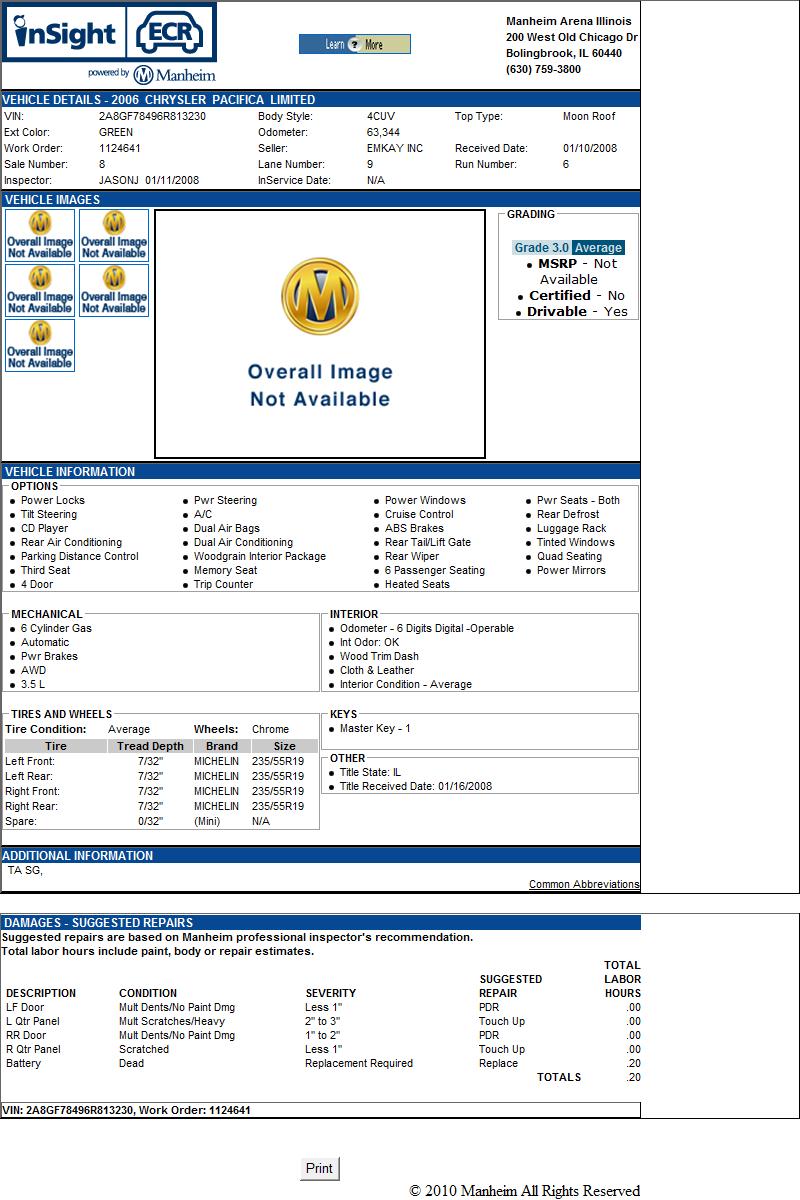Select the RR Door damage description
The image size is (800, 1200).
click(x=26, y=1035)
